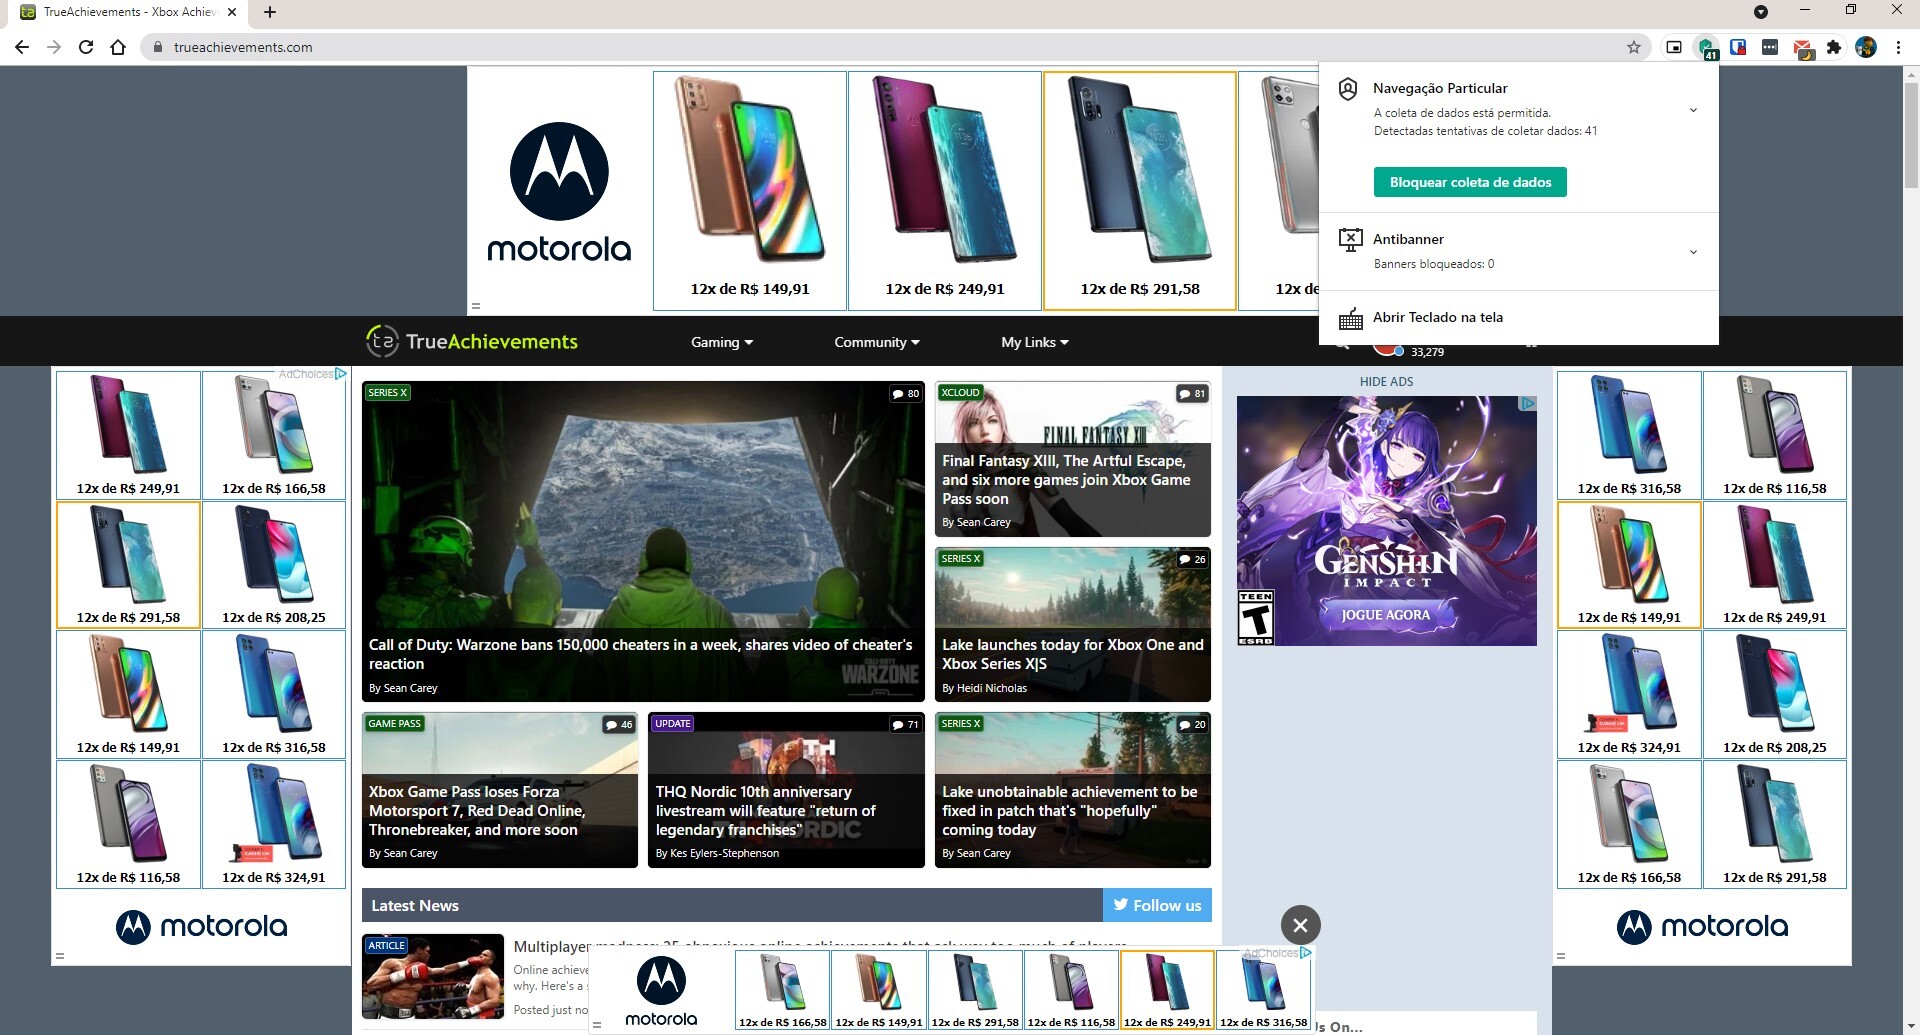The image size is (1920, 1035).
Task: Click the 80 comments badge on Warzone article
Action: pyautogui.click(x=906, y=394)
